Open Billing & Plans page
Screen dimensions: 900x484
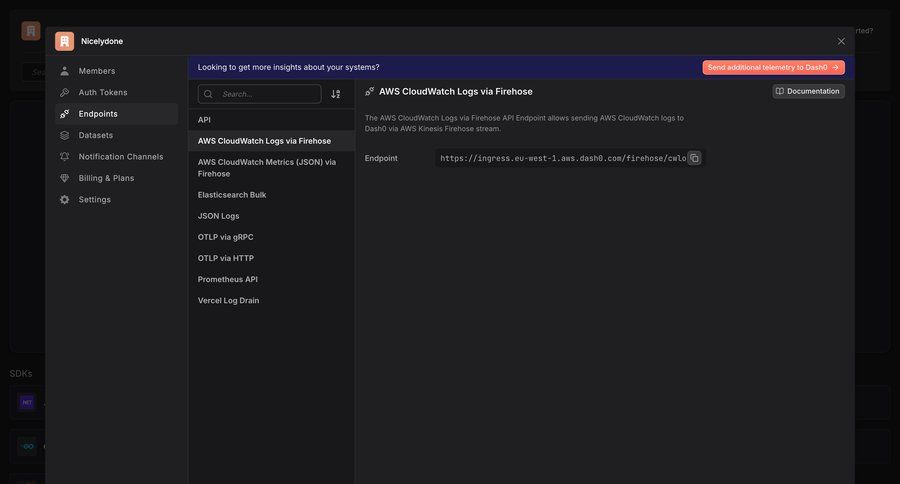coord(117,178)
